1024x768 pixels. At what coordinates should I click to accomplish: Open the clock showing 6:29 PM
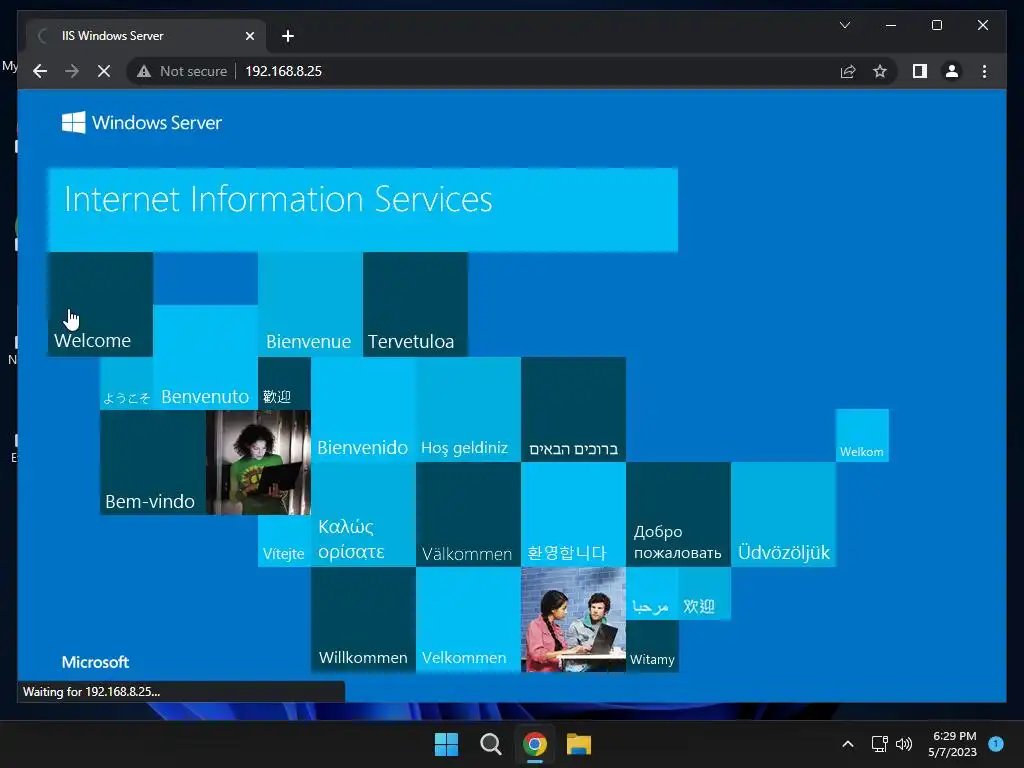pyautogui.click(x=953, y=744)
